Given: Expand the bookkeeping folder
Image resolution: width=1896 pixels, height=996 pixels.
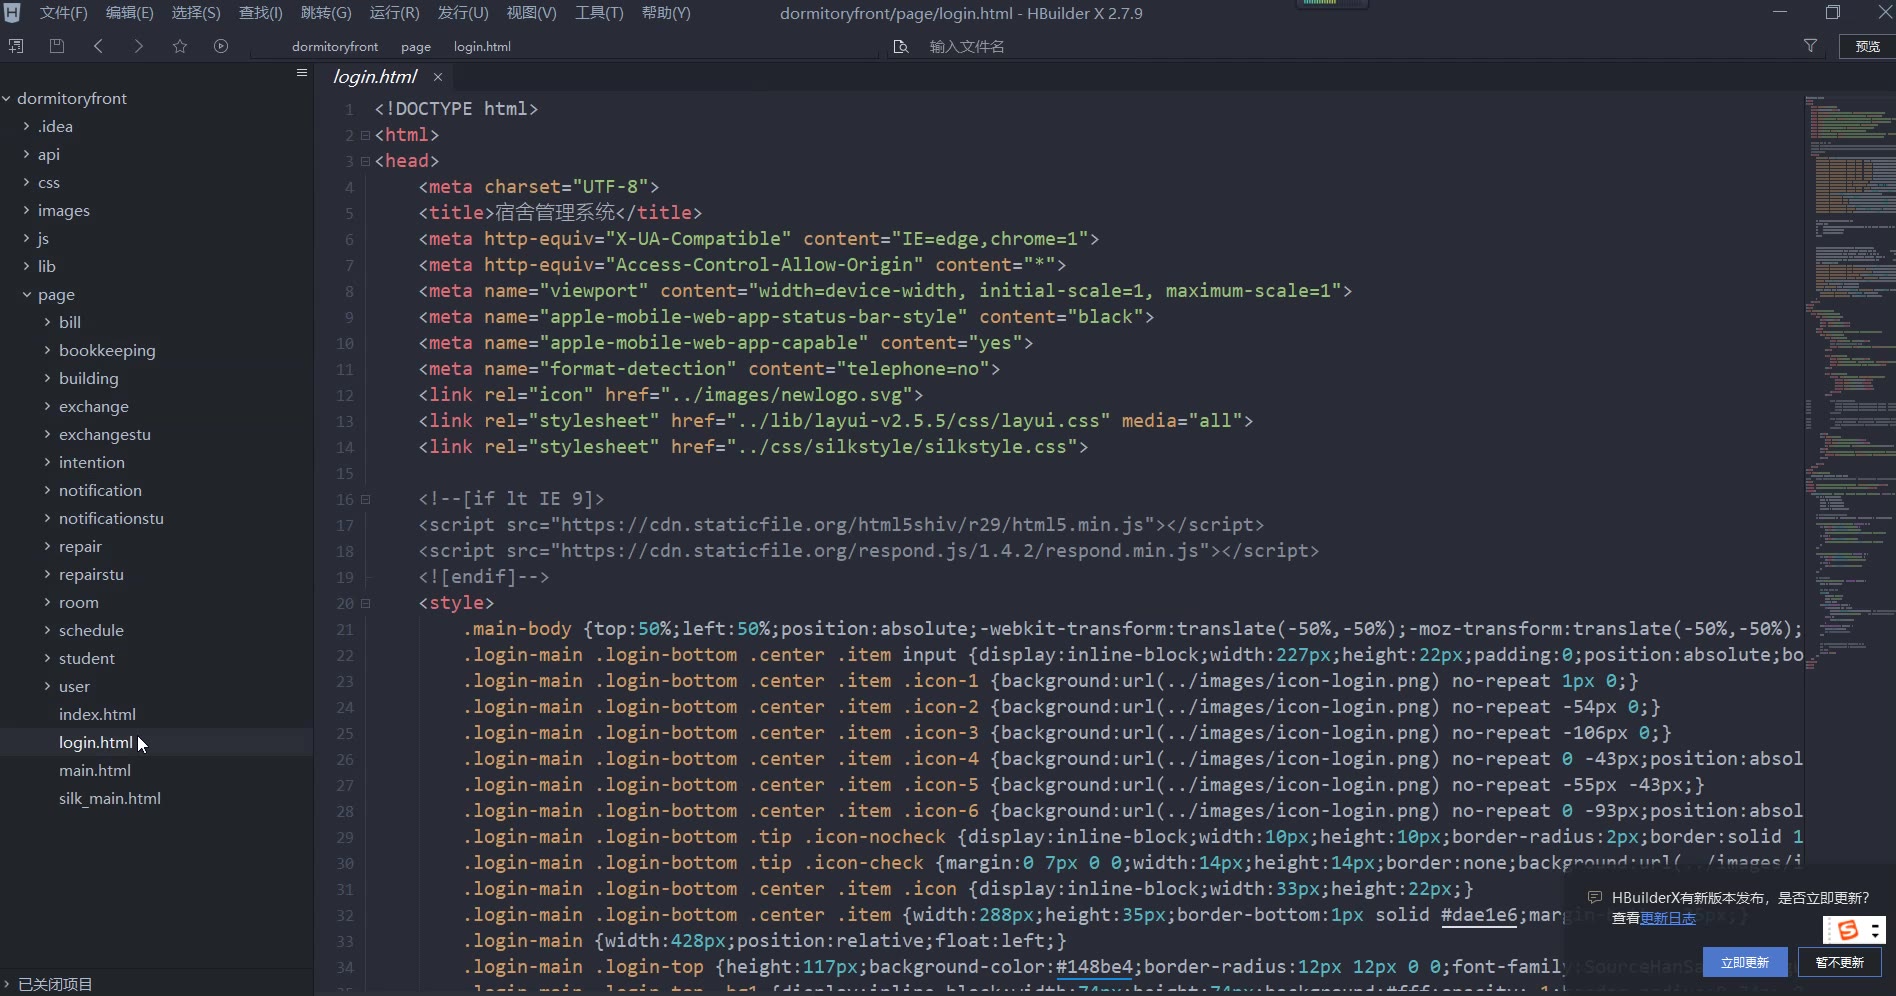Looking at the screenshot, I should [x=48, y=350].
